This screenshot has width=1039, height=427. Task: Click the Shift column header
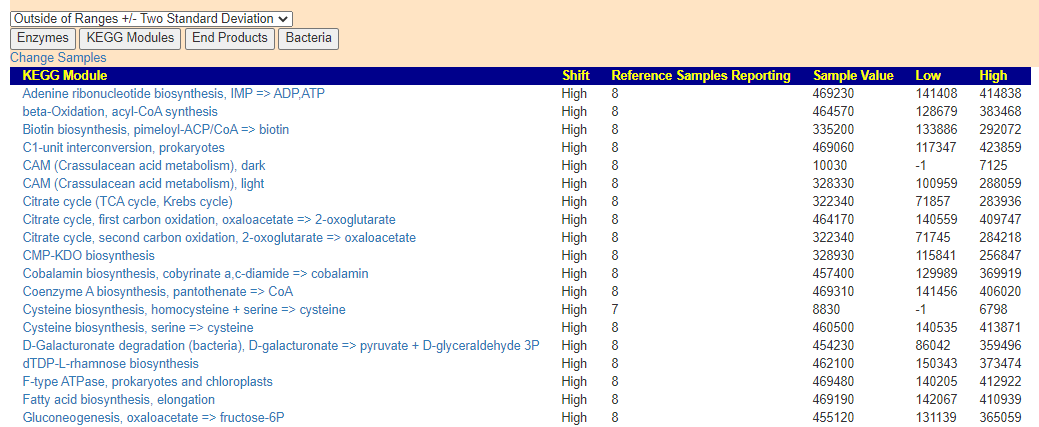click(576, 76)
